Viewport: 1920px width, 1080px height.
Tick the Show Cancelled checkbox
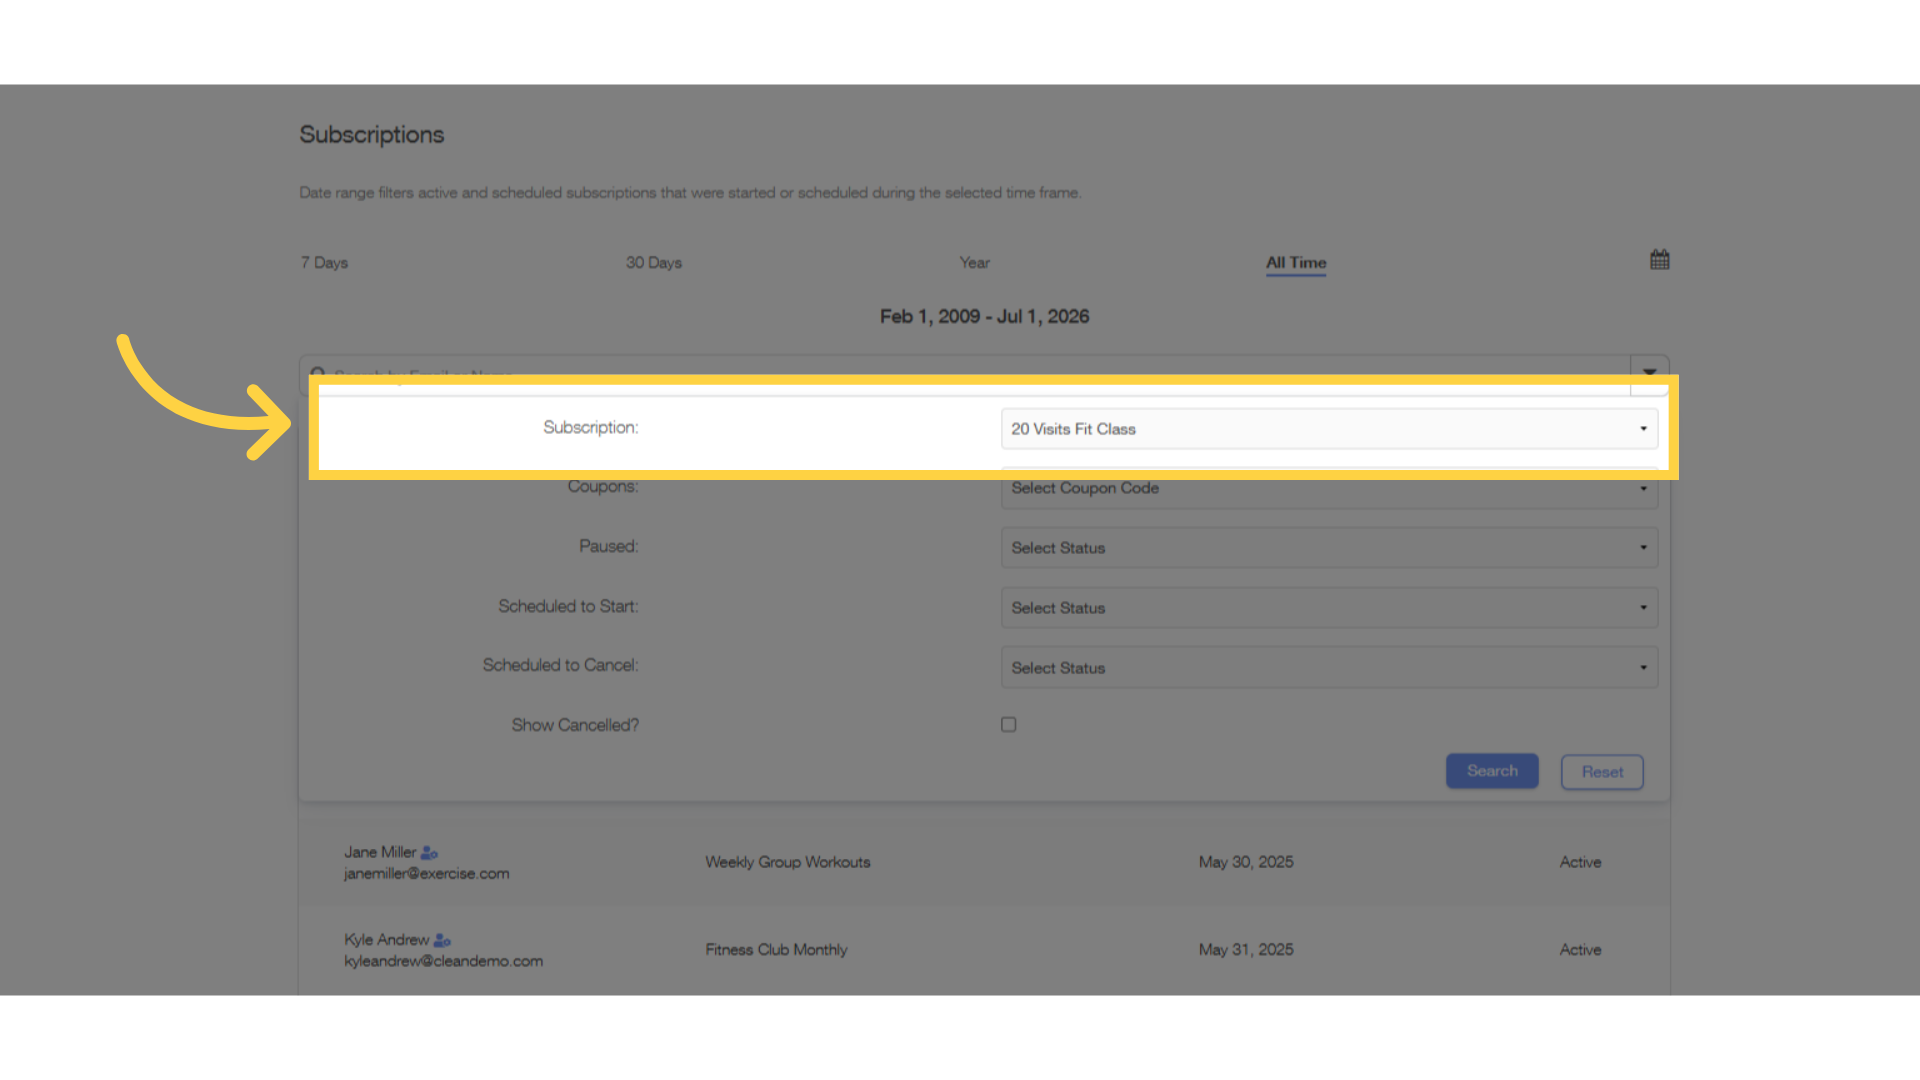coord(1008,724)
